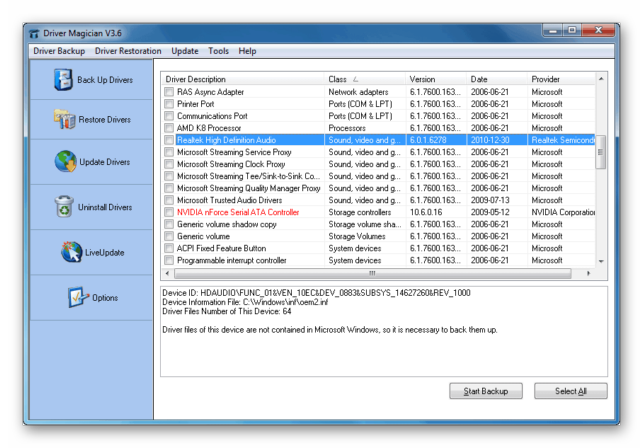Viewport: 643px width, 448px height.
Task: Tick the Realtek High Definition Audio checkbox
Action: click(169, 140)
